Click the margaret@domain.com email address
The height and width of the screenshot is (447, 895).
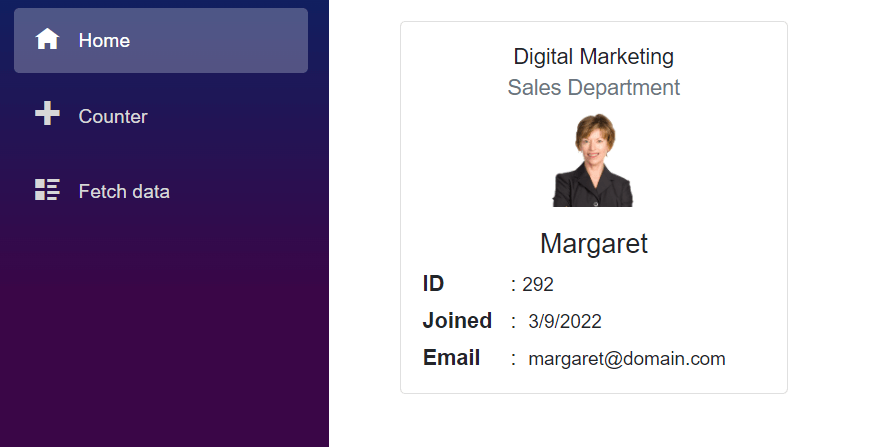(x=627, y=359)
